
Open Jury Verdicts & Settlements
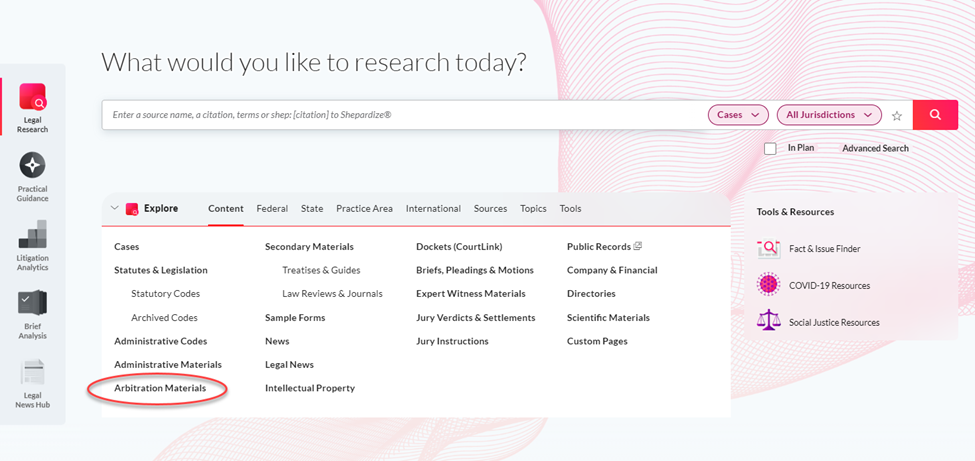click(476, 318)
